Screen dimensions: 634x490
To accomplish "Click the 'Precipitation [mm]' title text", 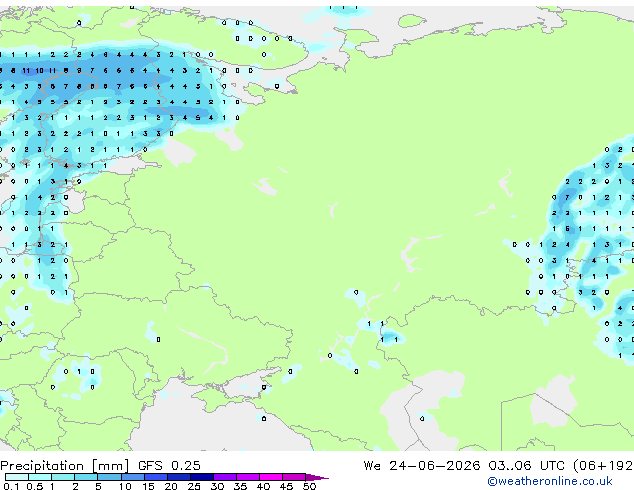I will pyautogui.click(x=65, y=466).
